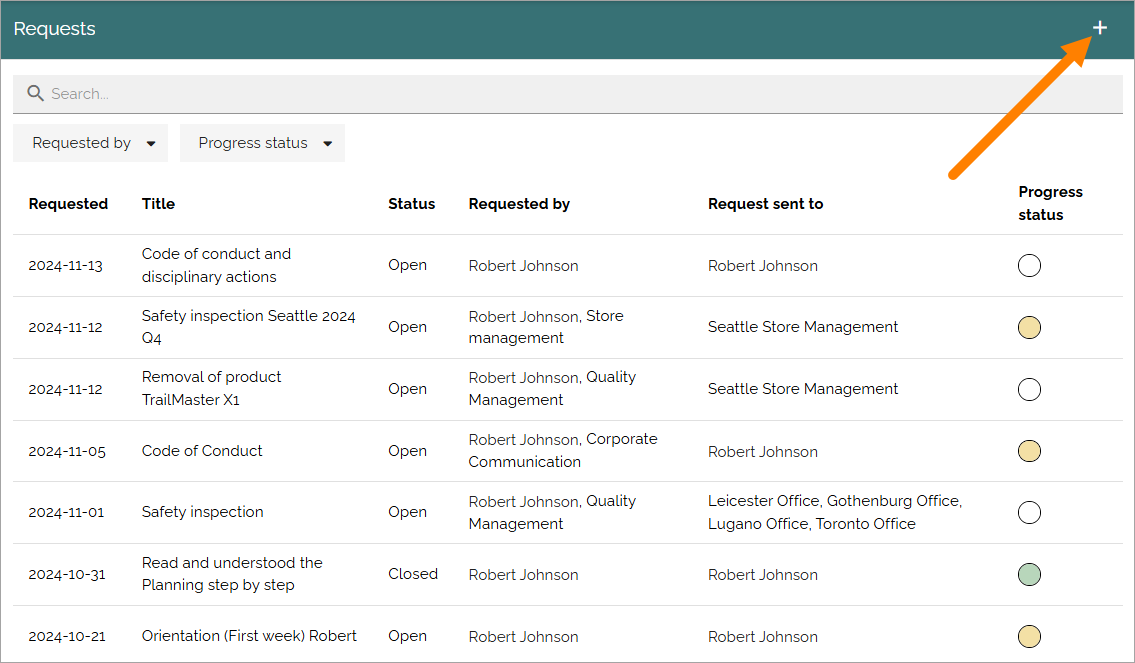Click Robert Johnson, Quality Management in TrailMaster row
This screenshot has width=1135, height=663.
(x=552, y=388)
